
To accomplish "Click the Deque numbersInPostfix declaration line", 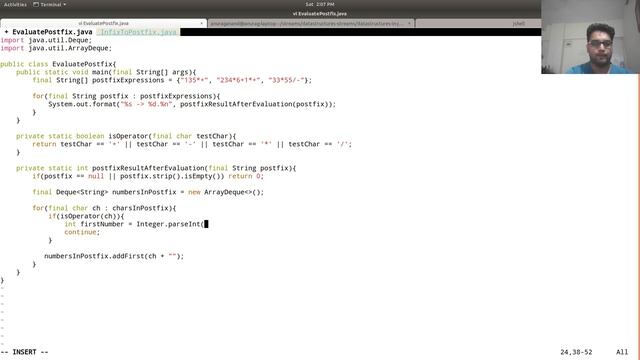I will tap(148, 192).
